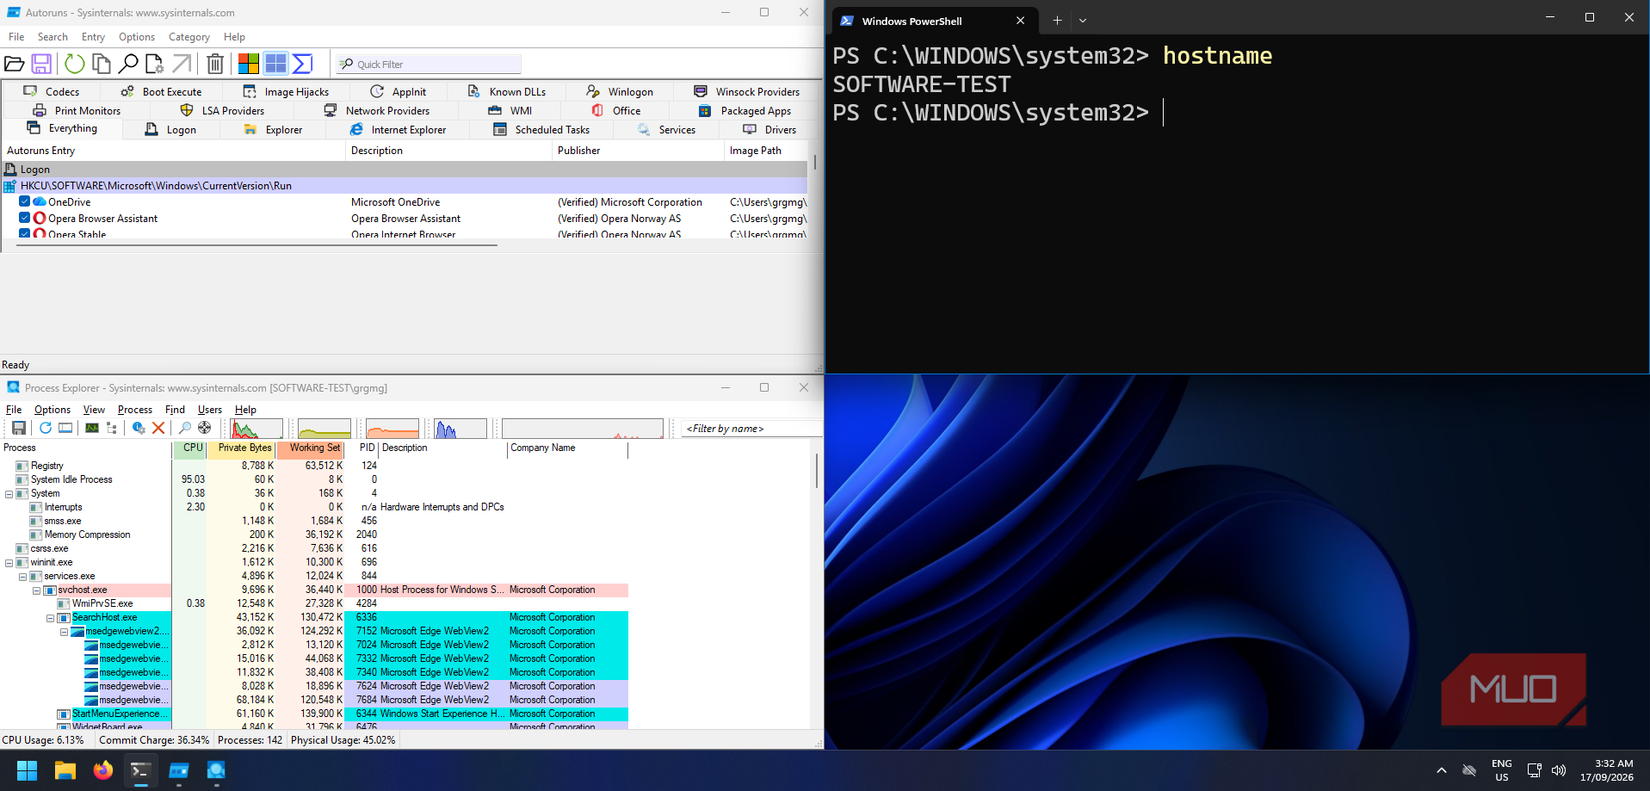Open the Logon tab in Autoruns

pos(170,130)
